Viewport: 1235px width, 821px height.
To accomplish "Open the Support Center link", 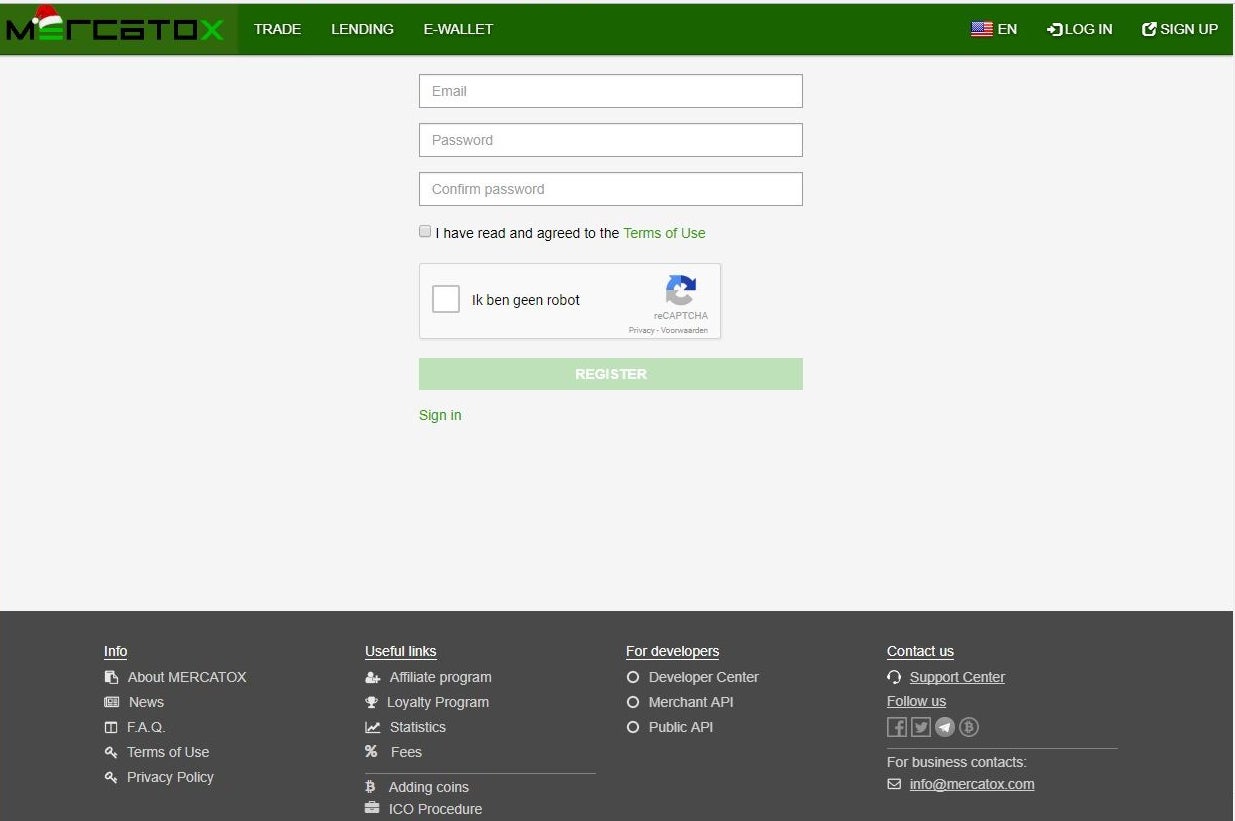I will (x=957, y=677).
